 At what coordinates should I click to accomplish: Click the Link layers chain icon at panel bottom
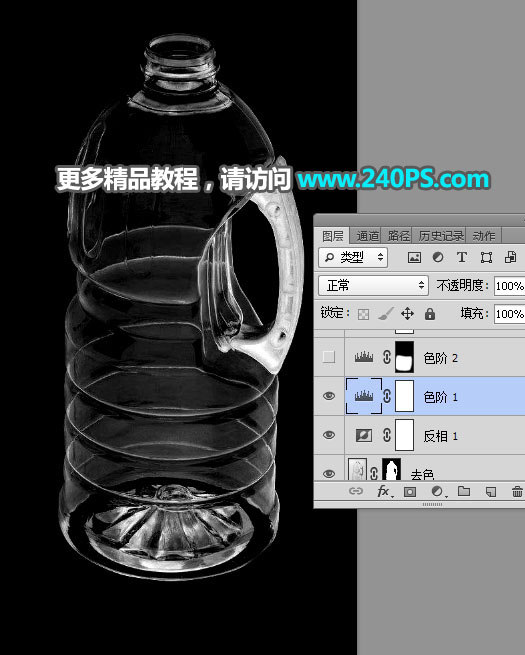tap(355, 491)
